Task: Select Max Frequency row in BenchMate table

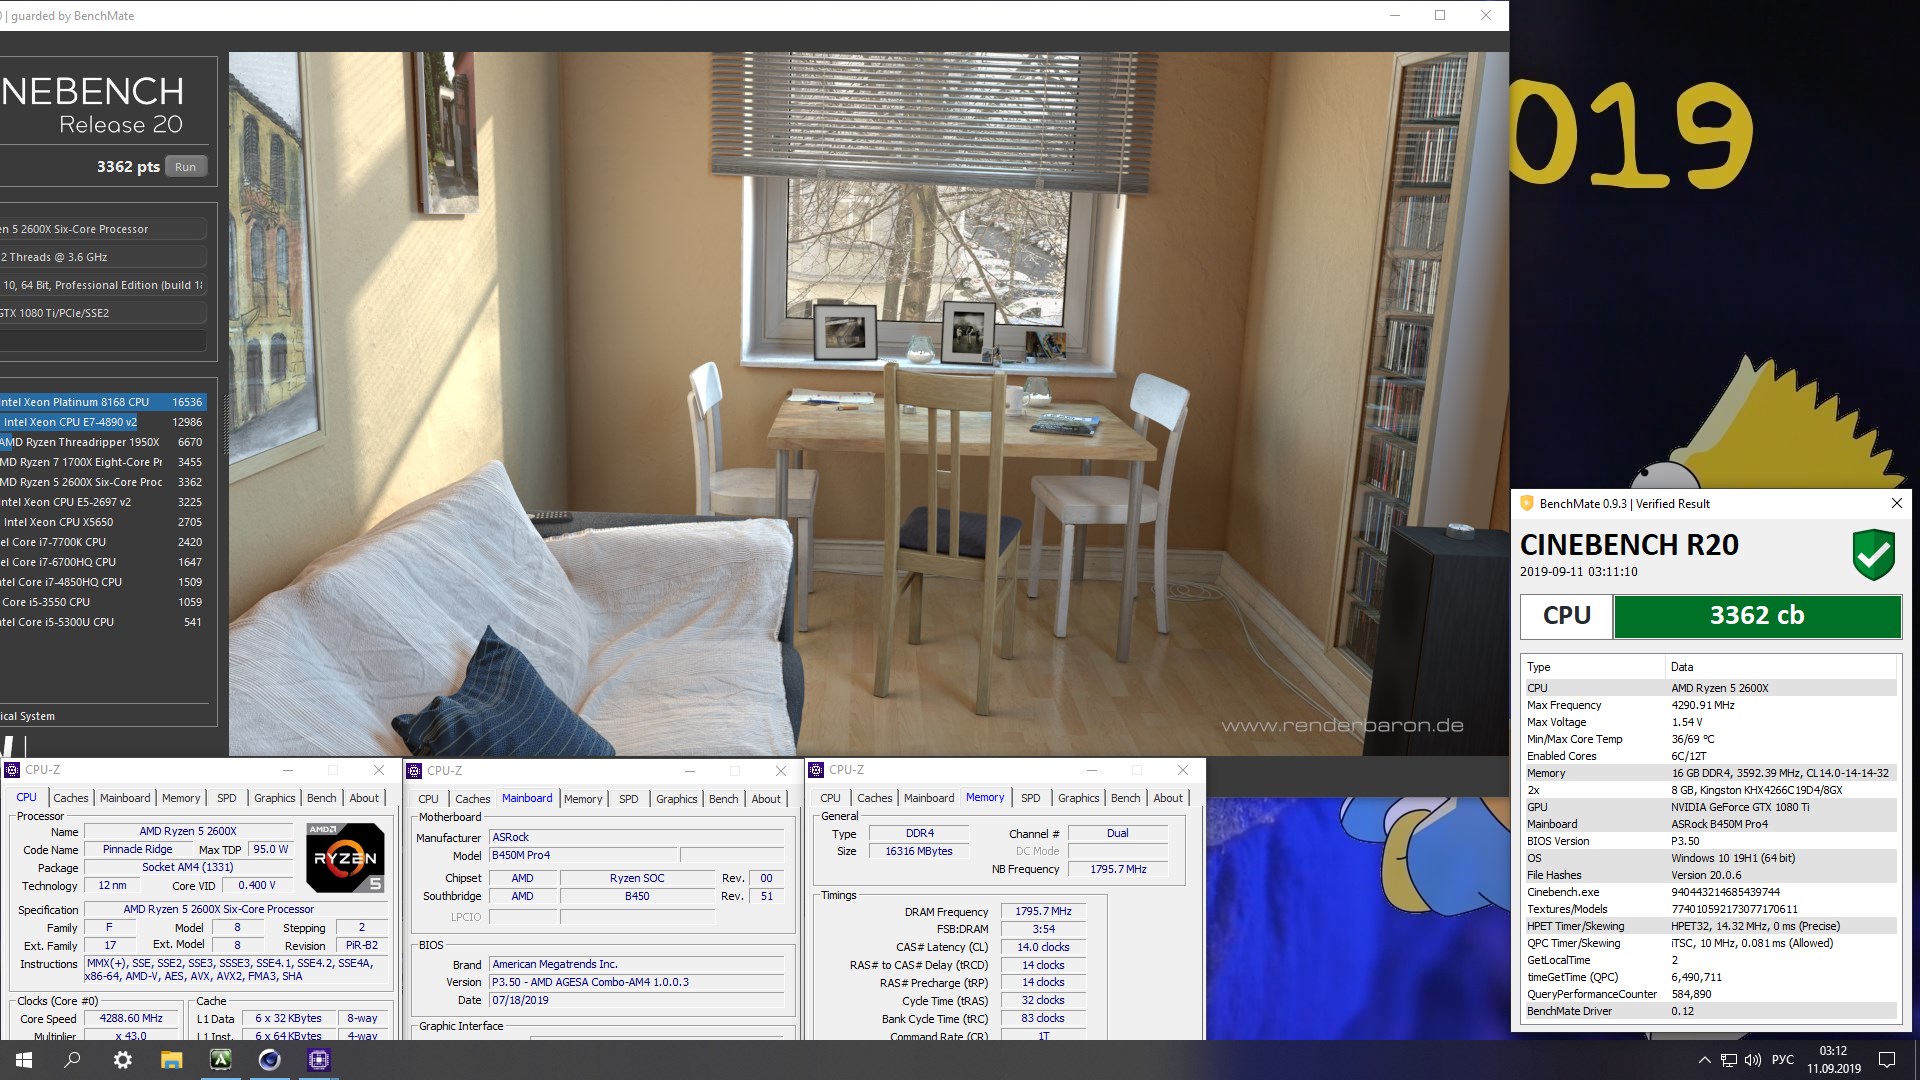Action: pos(1709,705)
